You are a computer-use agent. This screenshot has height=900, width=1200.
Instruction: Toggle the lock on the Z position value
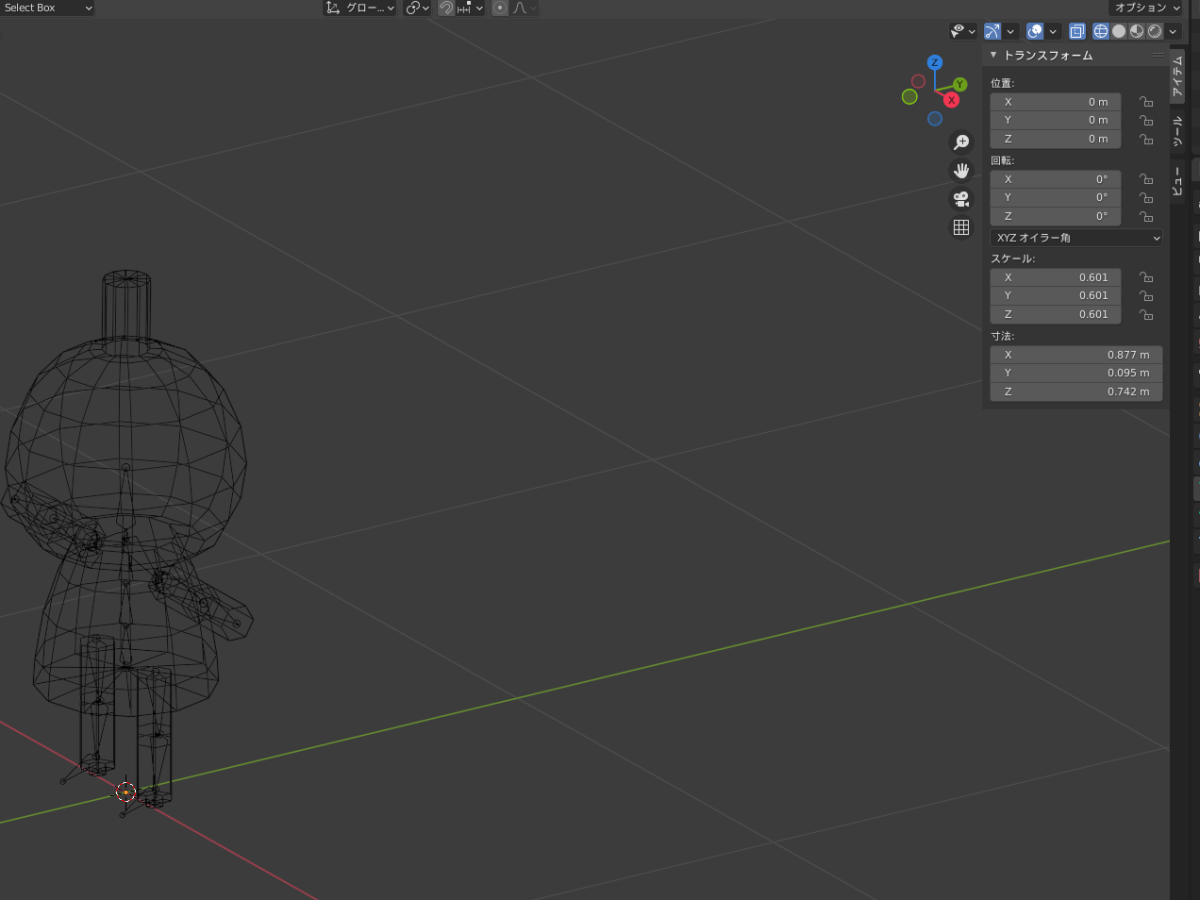(x=1146, y=139)
